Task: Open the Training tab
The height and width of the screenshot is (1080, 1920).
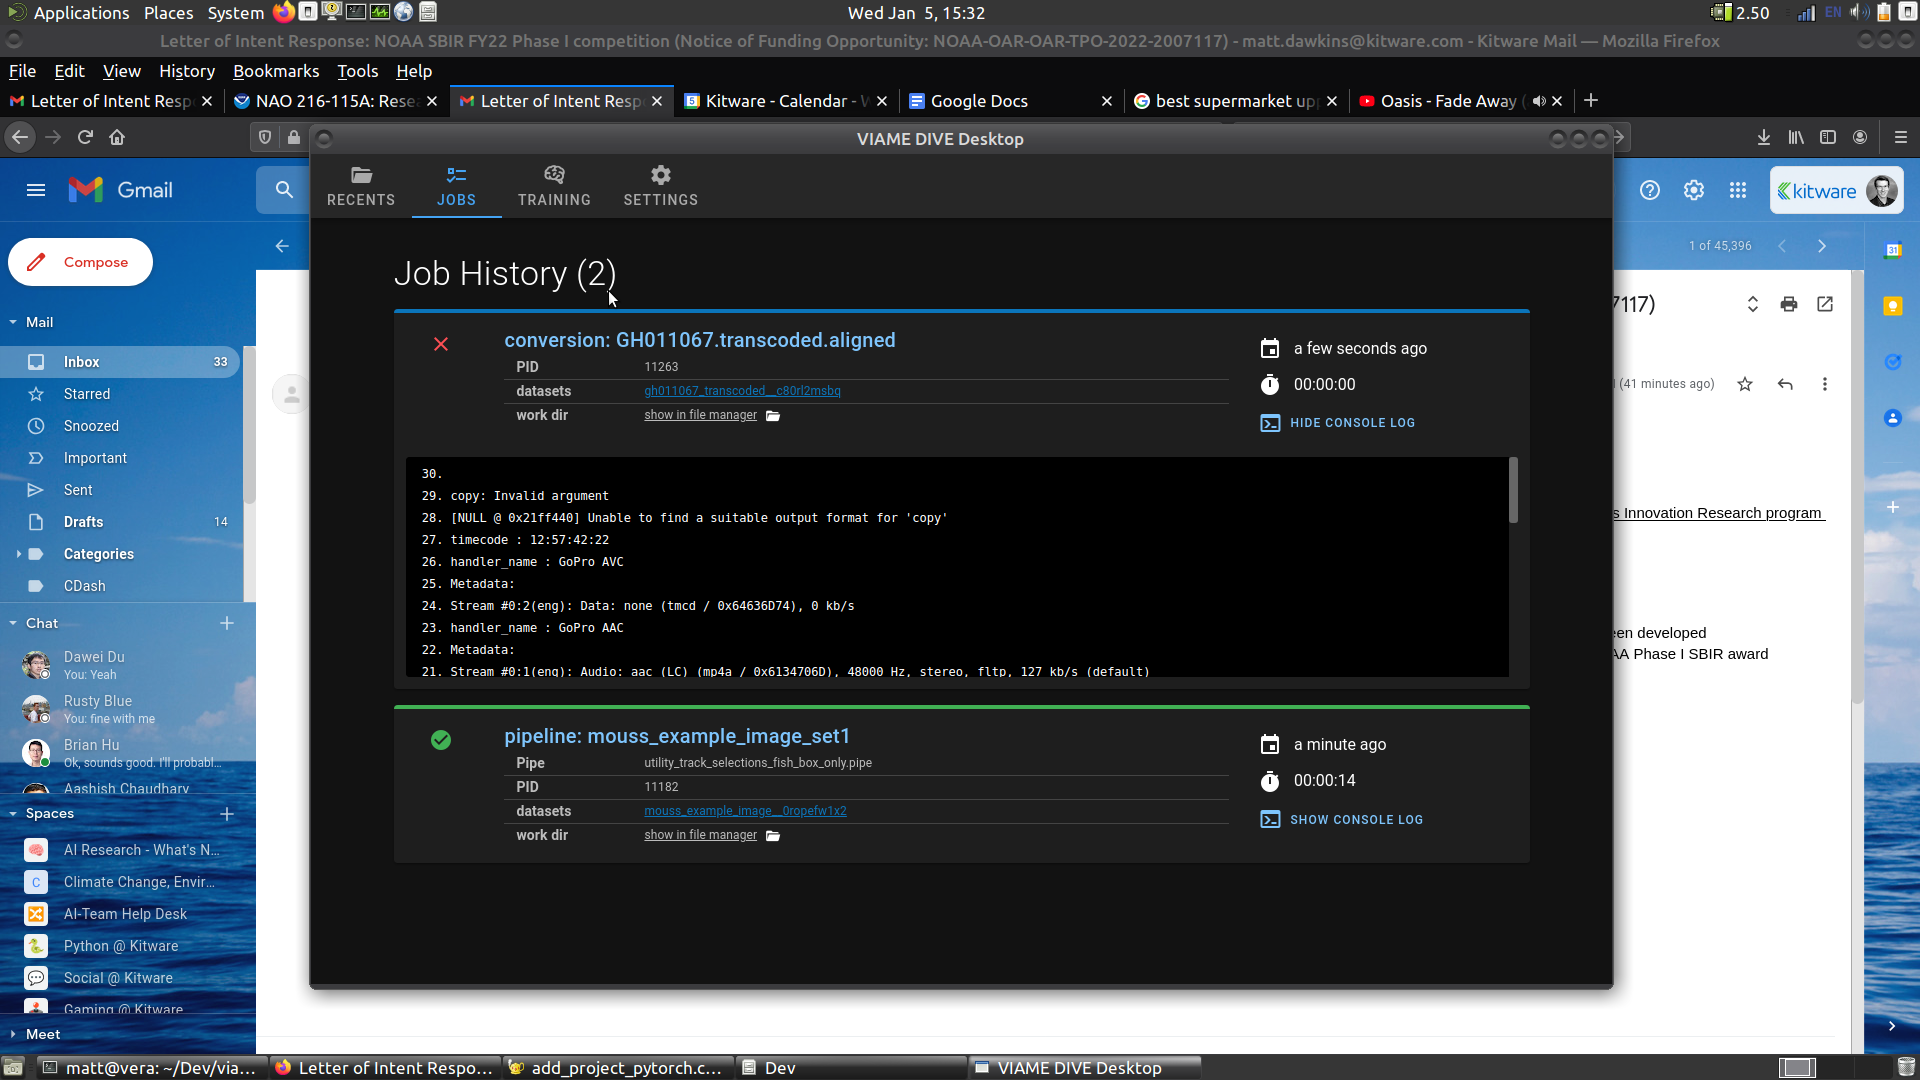Action: [x=554, y=186]
